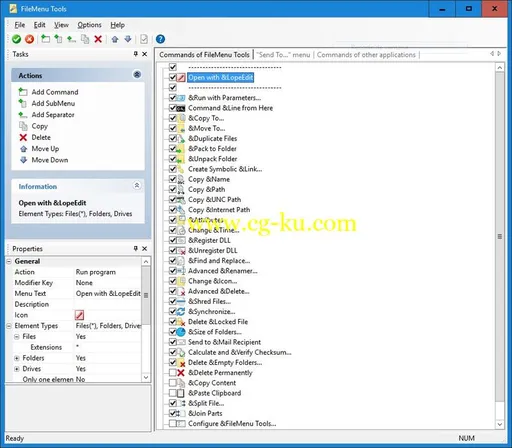Click the LopeEdit icon in the Icon property
The image size is (512, 448).
click(x=79, y=315)
